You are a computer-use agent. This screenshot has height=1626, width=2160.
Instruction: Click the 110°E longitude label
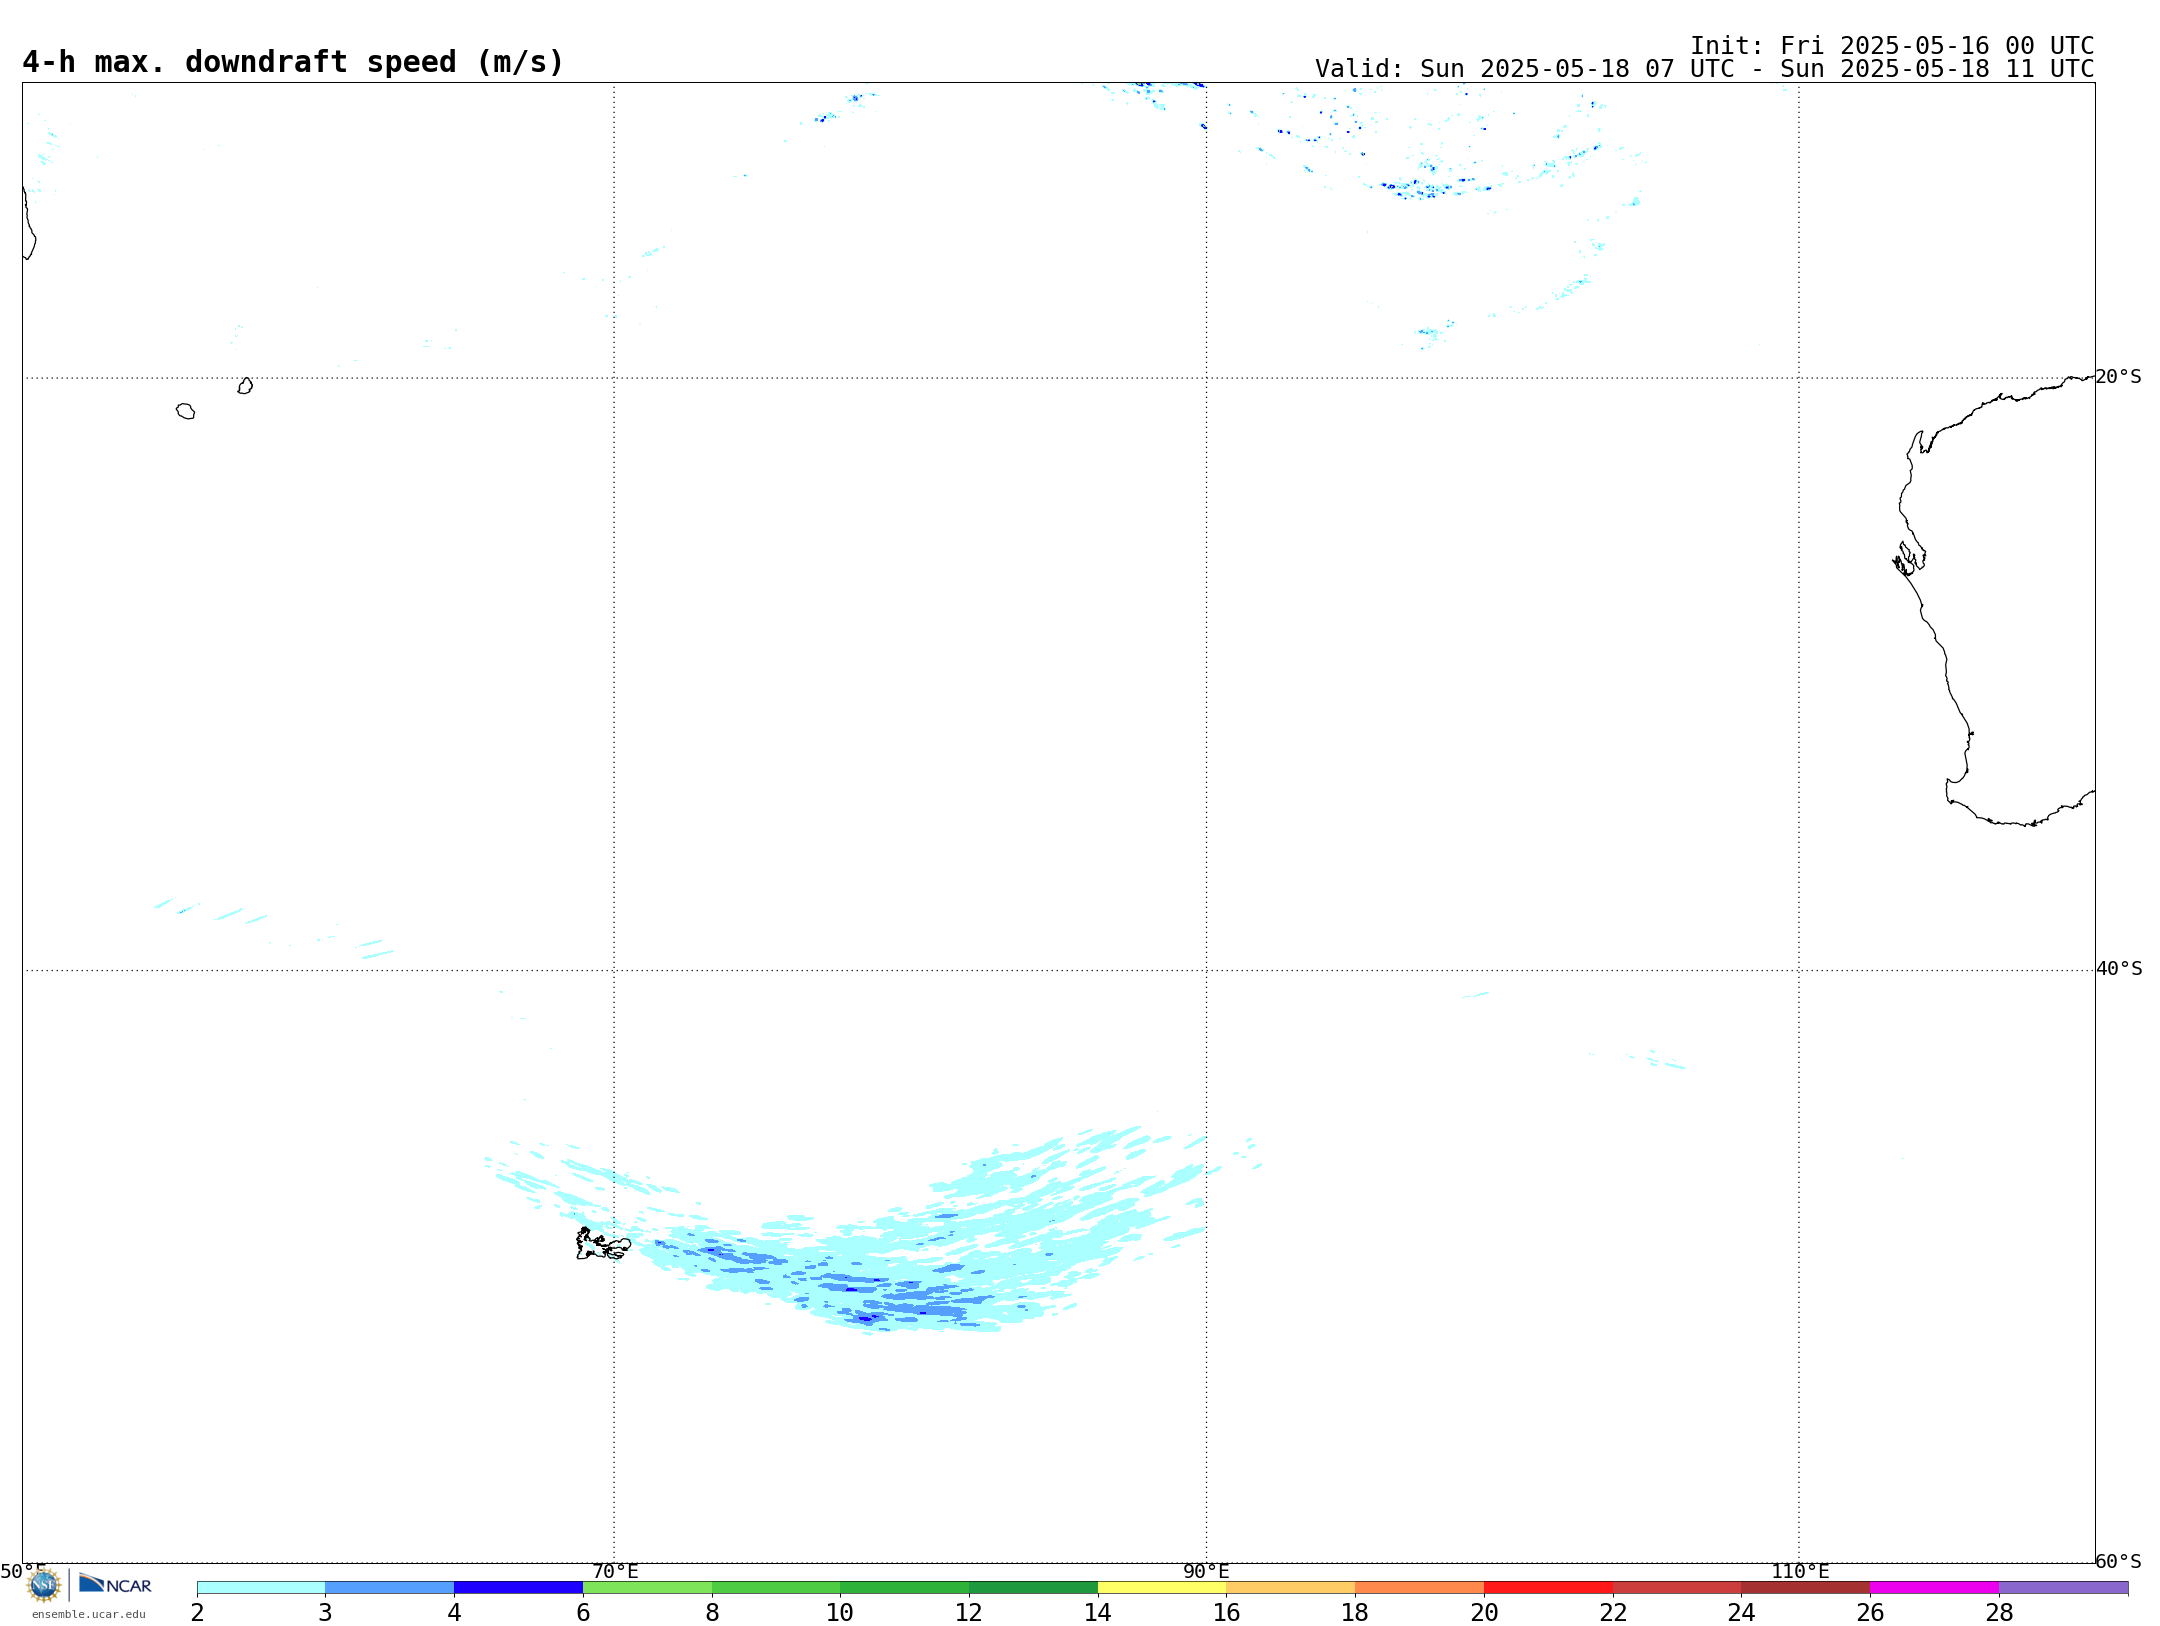(1800, 1572)
